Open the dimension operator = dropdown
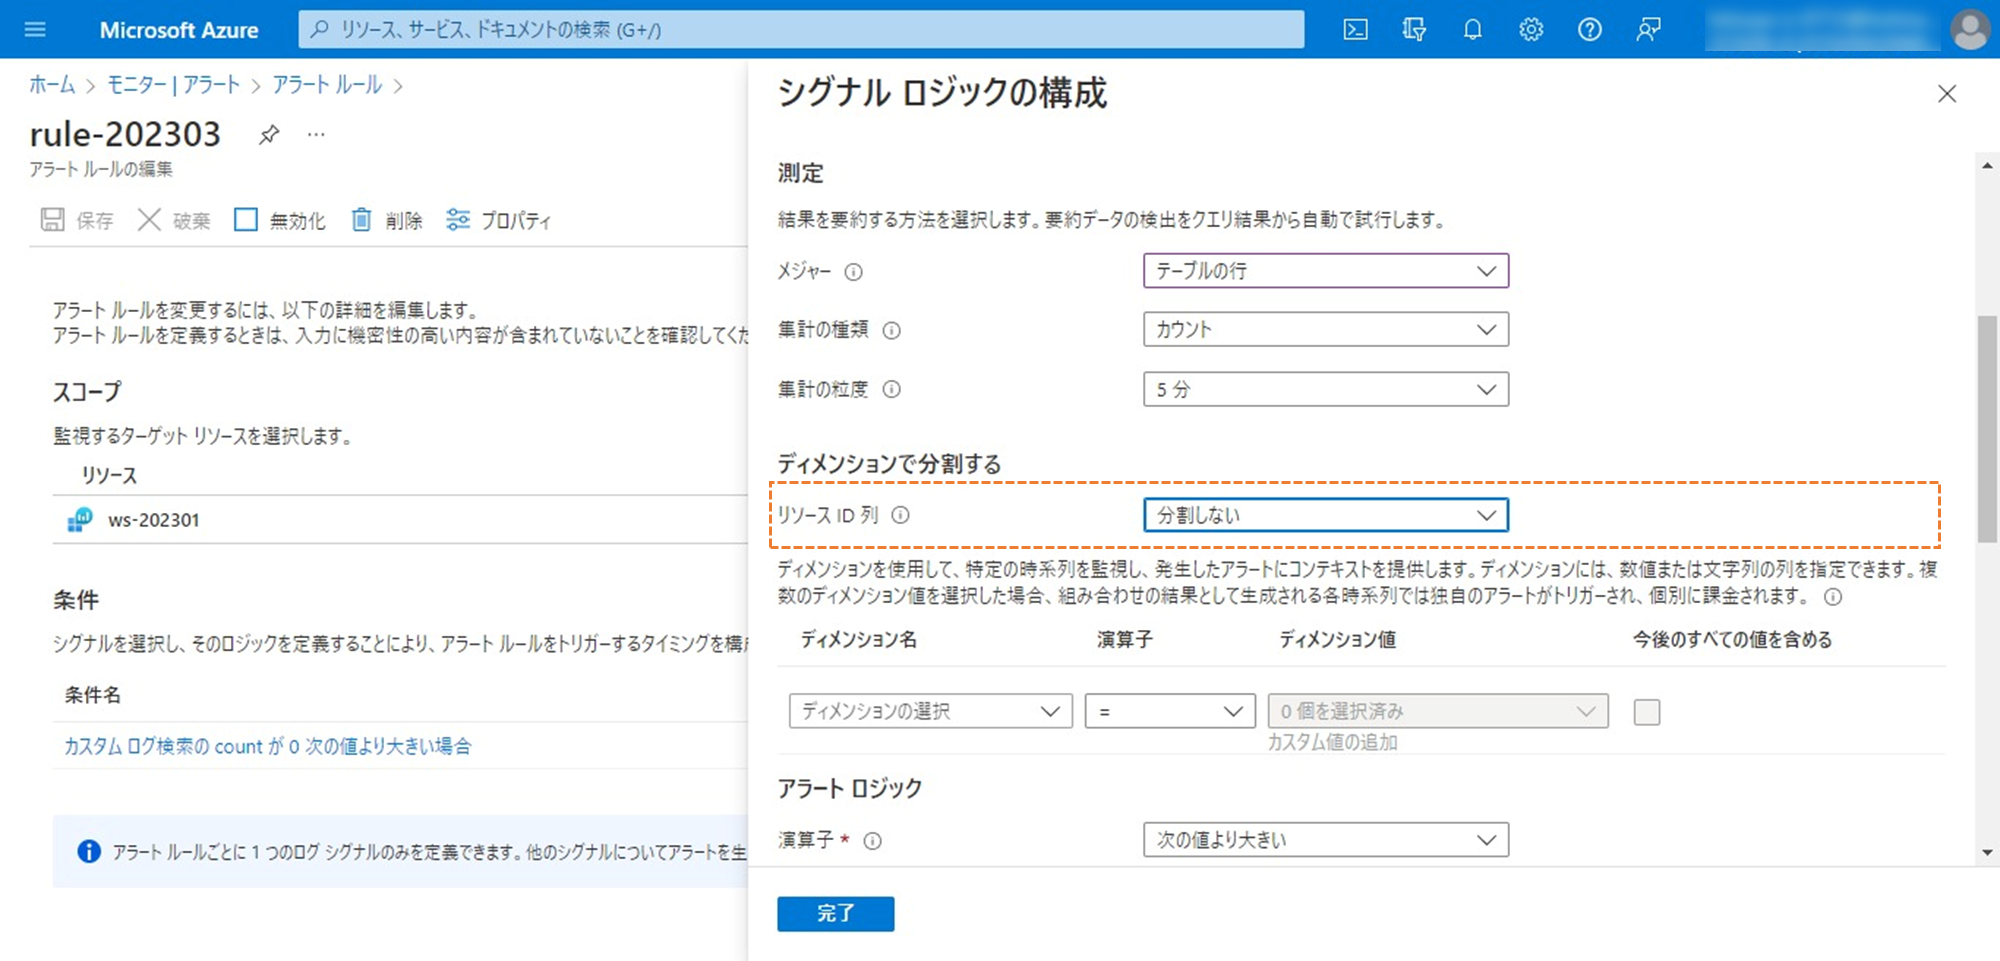The image size is (2000, 961). [1170, 711]
